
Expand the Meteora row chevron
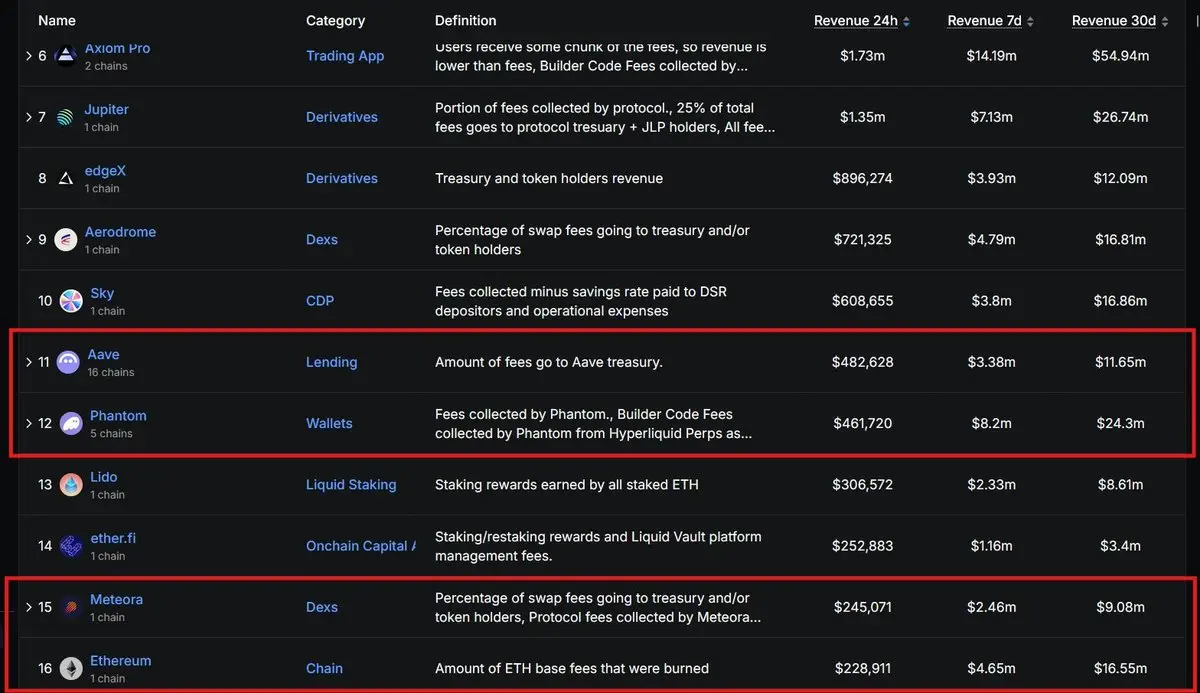tap(29, 607)
